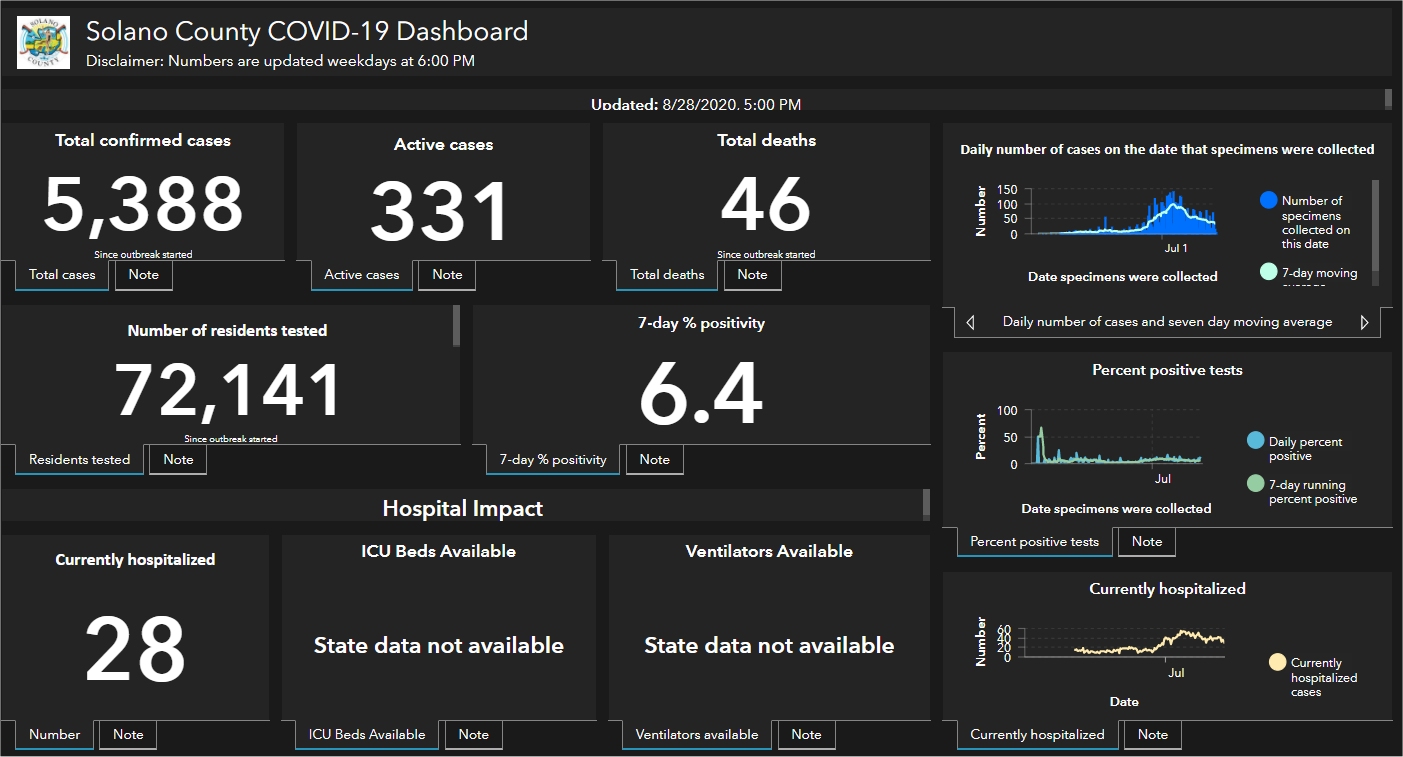Toggle Number of specimens collected legend circle
Image resolution: width=1403 pixels, height=757 pixels.
click(1269, 200)
